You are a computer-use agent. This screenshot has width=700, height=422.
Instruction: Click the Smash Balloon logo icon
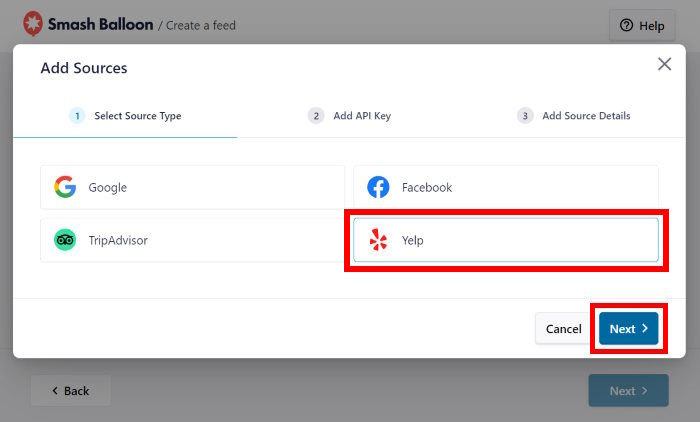pyautogui.click(x=33, y=24)
